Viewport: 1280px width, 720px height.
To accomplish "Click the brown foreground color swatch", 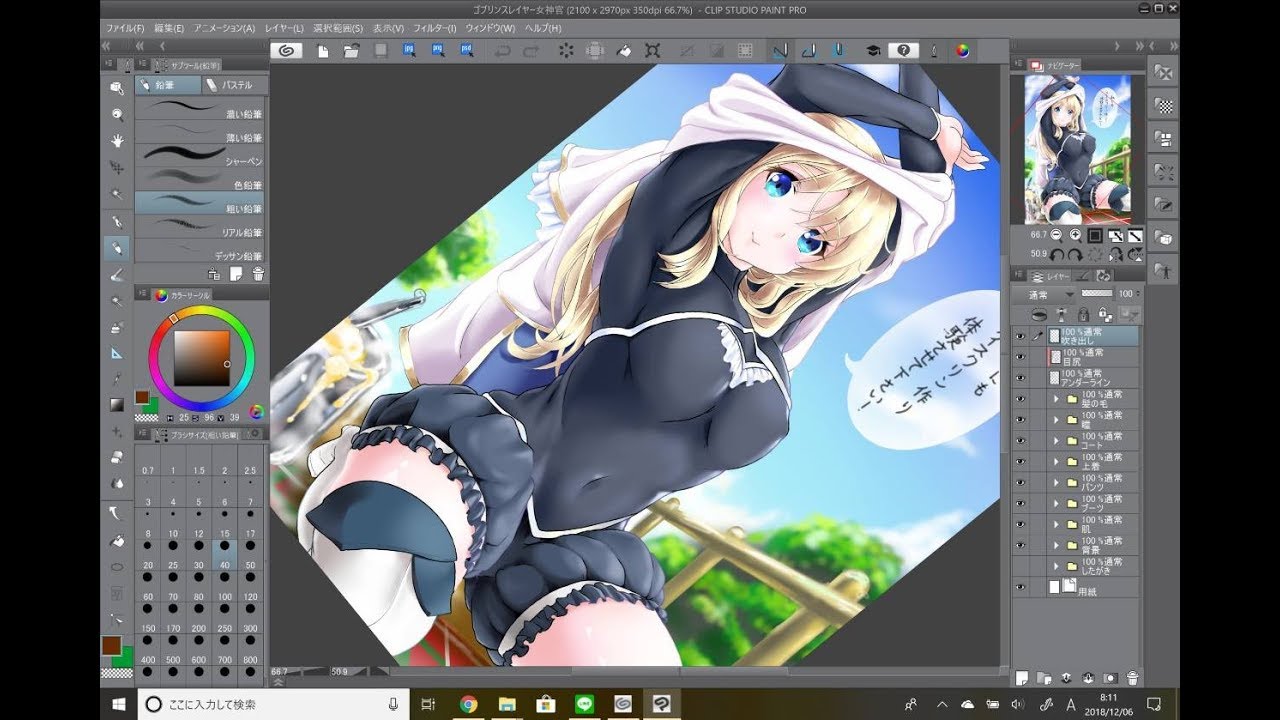I will pos(110,645).
